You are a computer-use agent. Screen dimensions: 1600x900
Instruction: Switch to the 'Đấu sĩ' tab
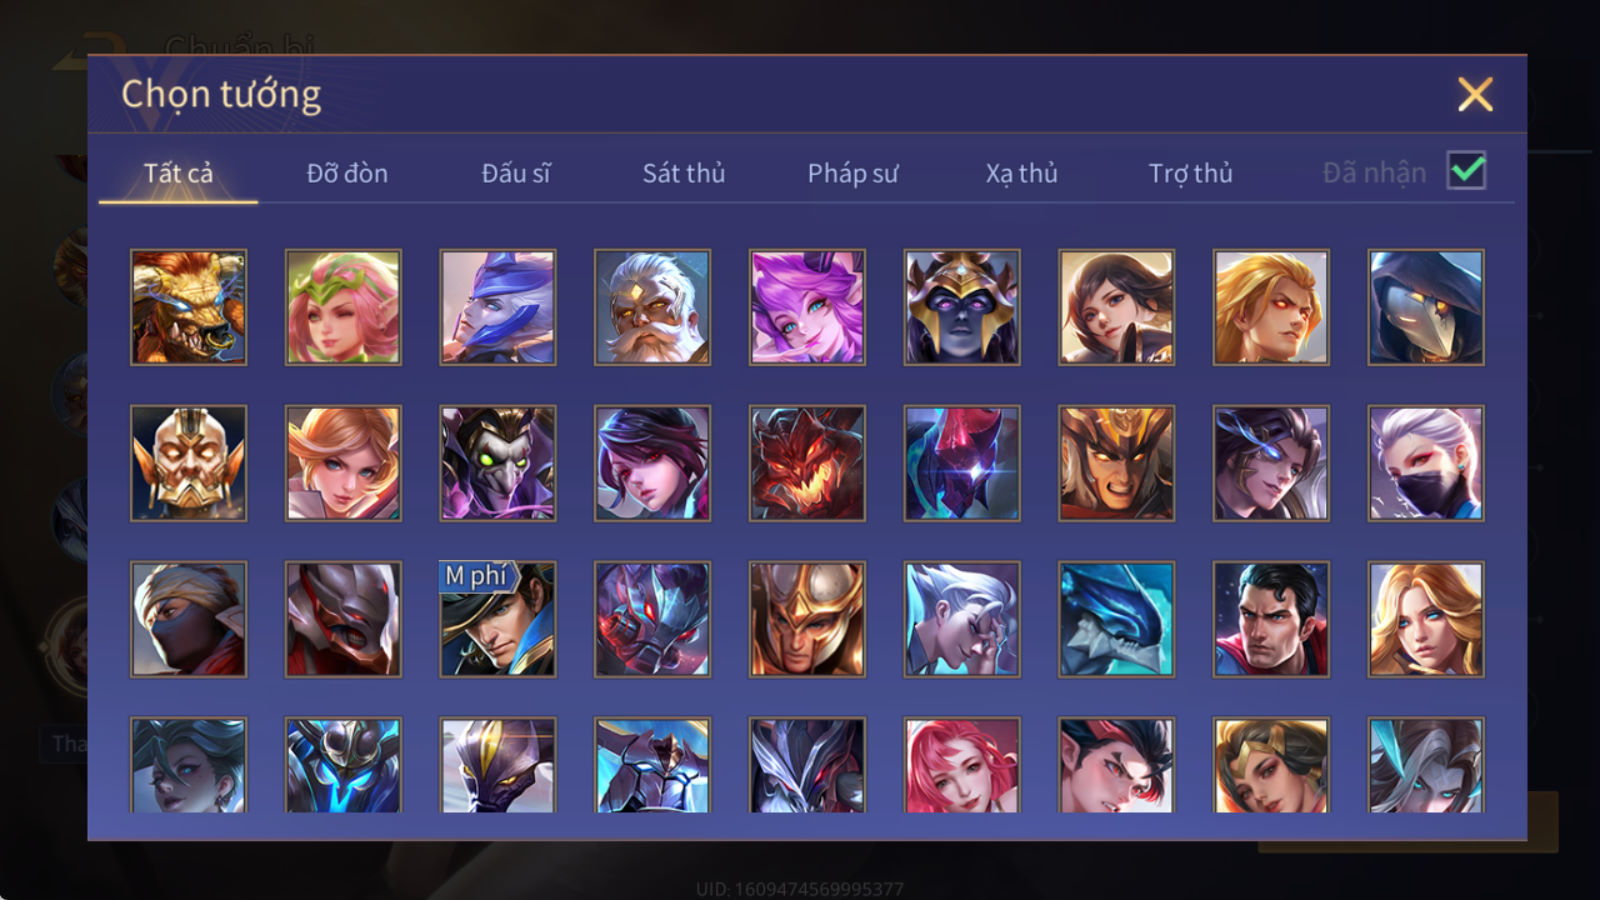[x=516, y=173]
